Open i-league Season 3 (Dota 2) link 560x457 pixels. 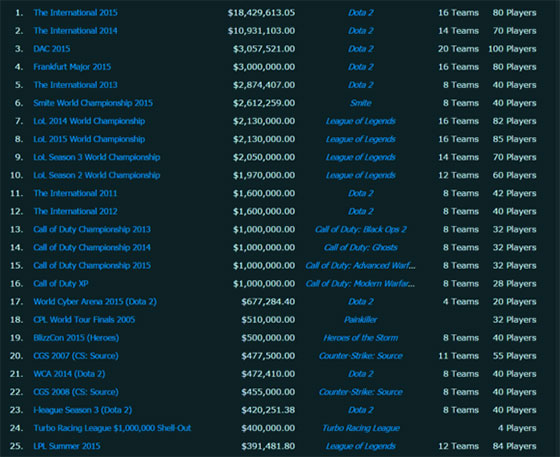click(x=82, y=410)
